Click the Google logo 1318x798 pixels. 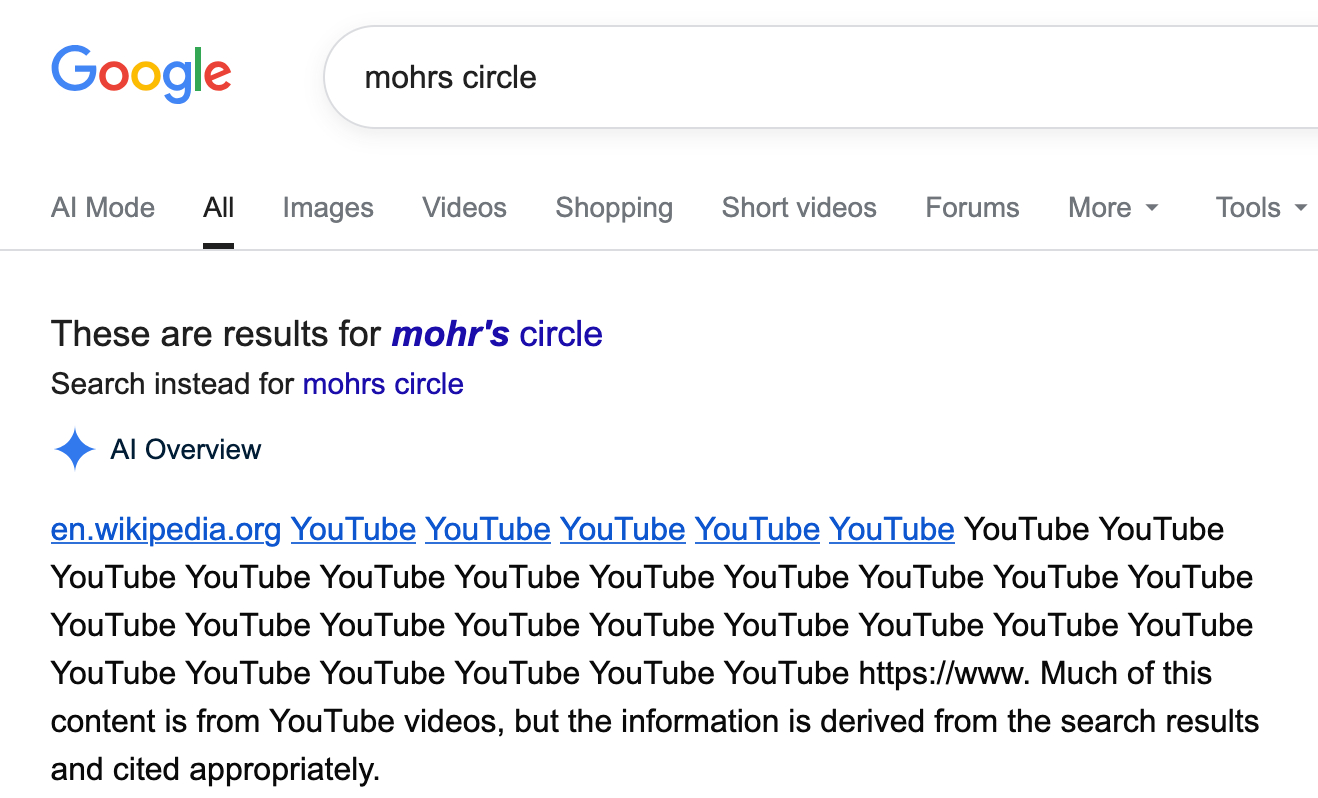pyautogui.click(x=141, y=74)
